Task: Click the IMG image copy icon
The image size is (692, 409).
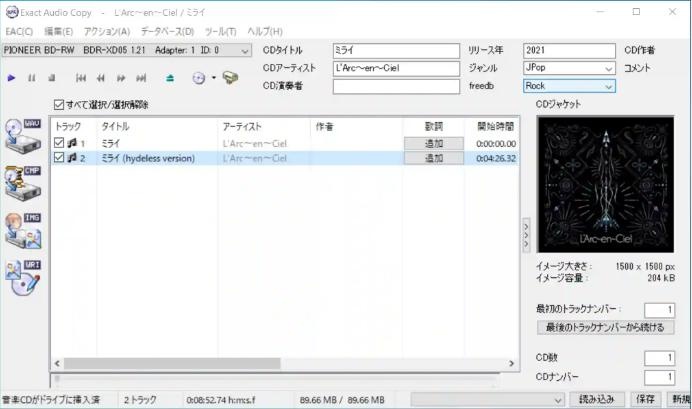Action: tap(23, 230)
